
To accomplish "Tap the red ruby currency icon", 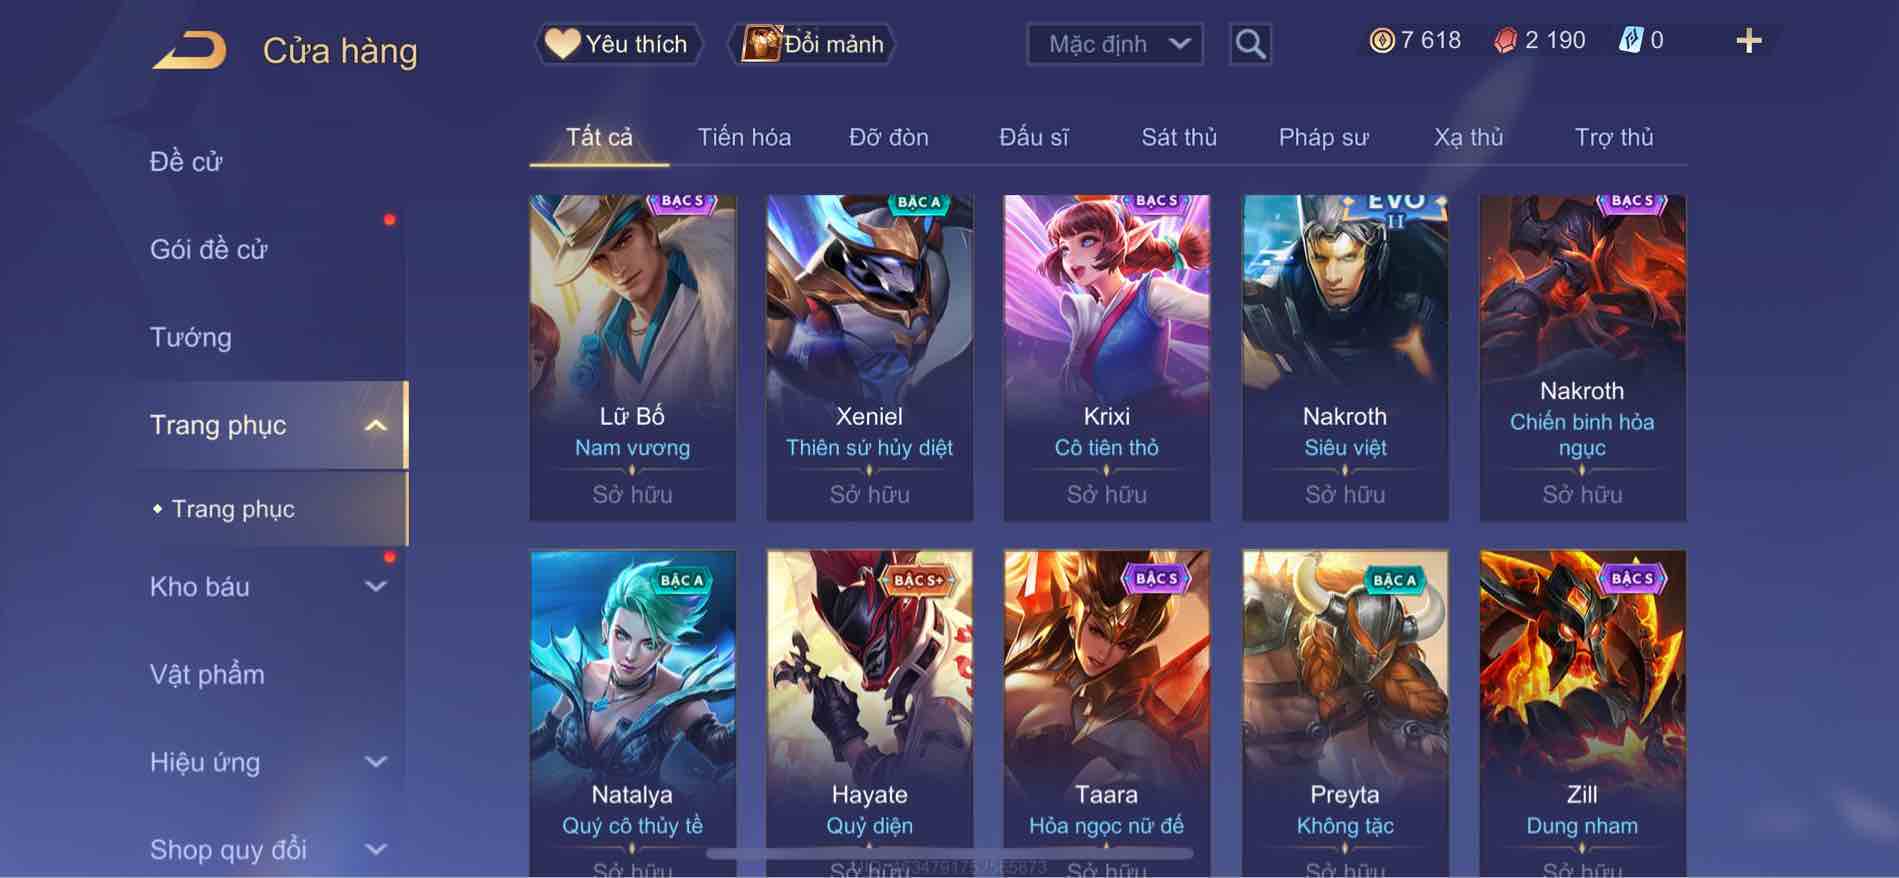I will 1505,40.
